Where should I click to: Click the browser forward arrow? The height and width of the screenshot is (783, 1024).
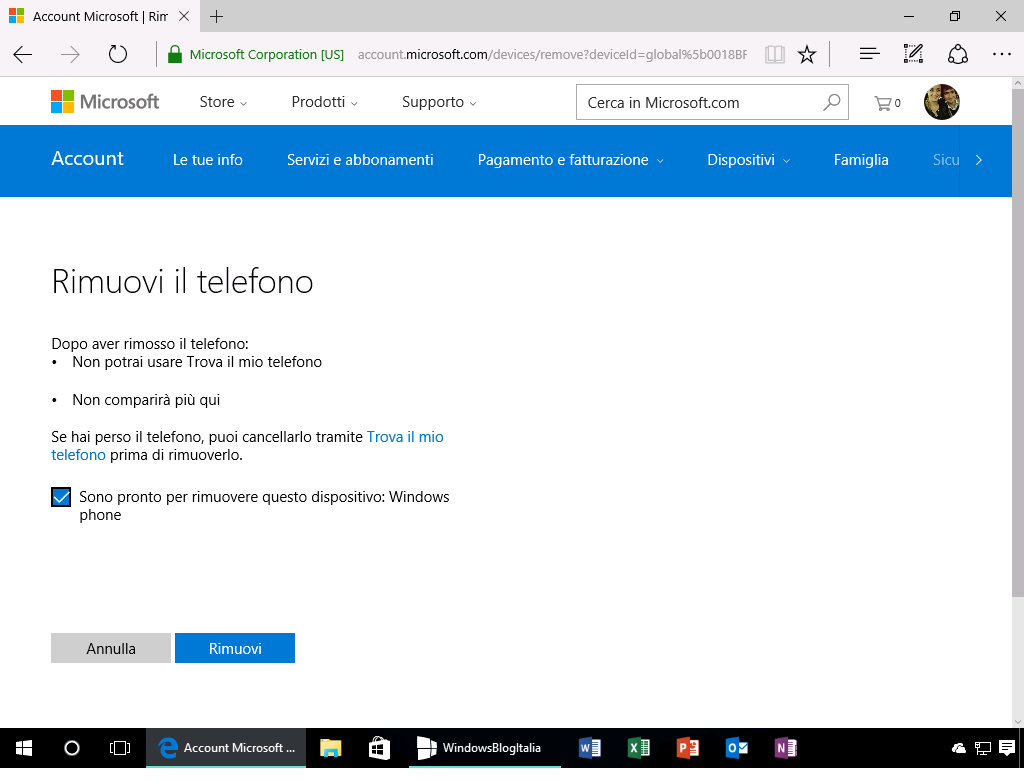70,54
